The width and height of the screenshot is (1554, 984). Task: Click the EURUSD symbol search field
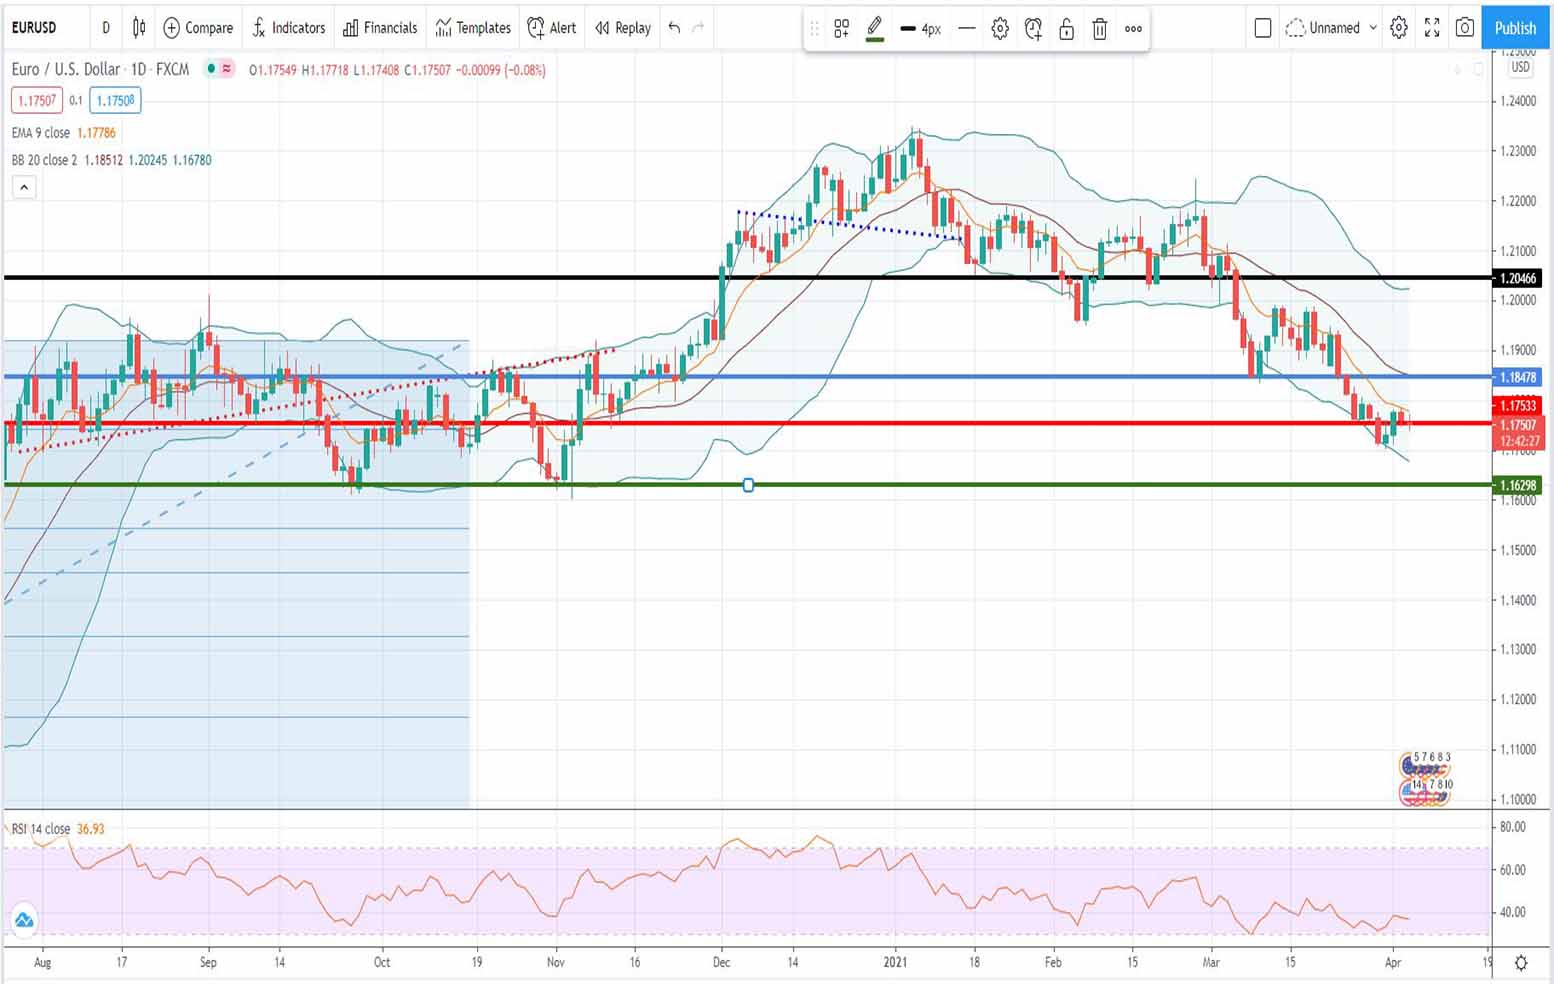click(35, 28)
